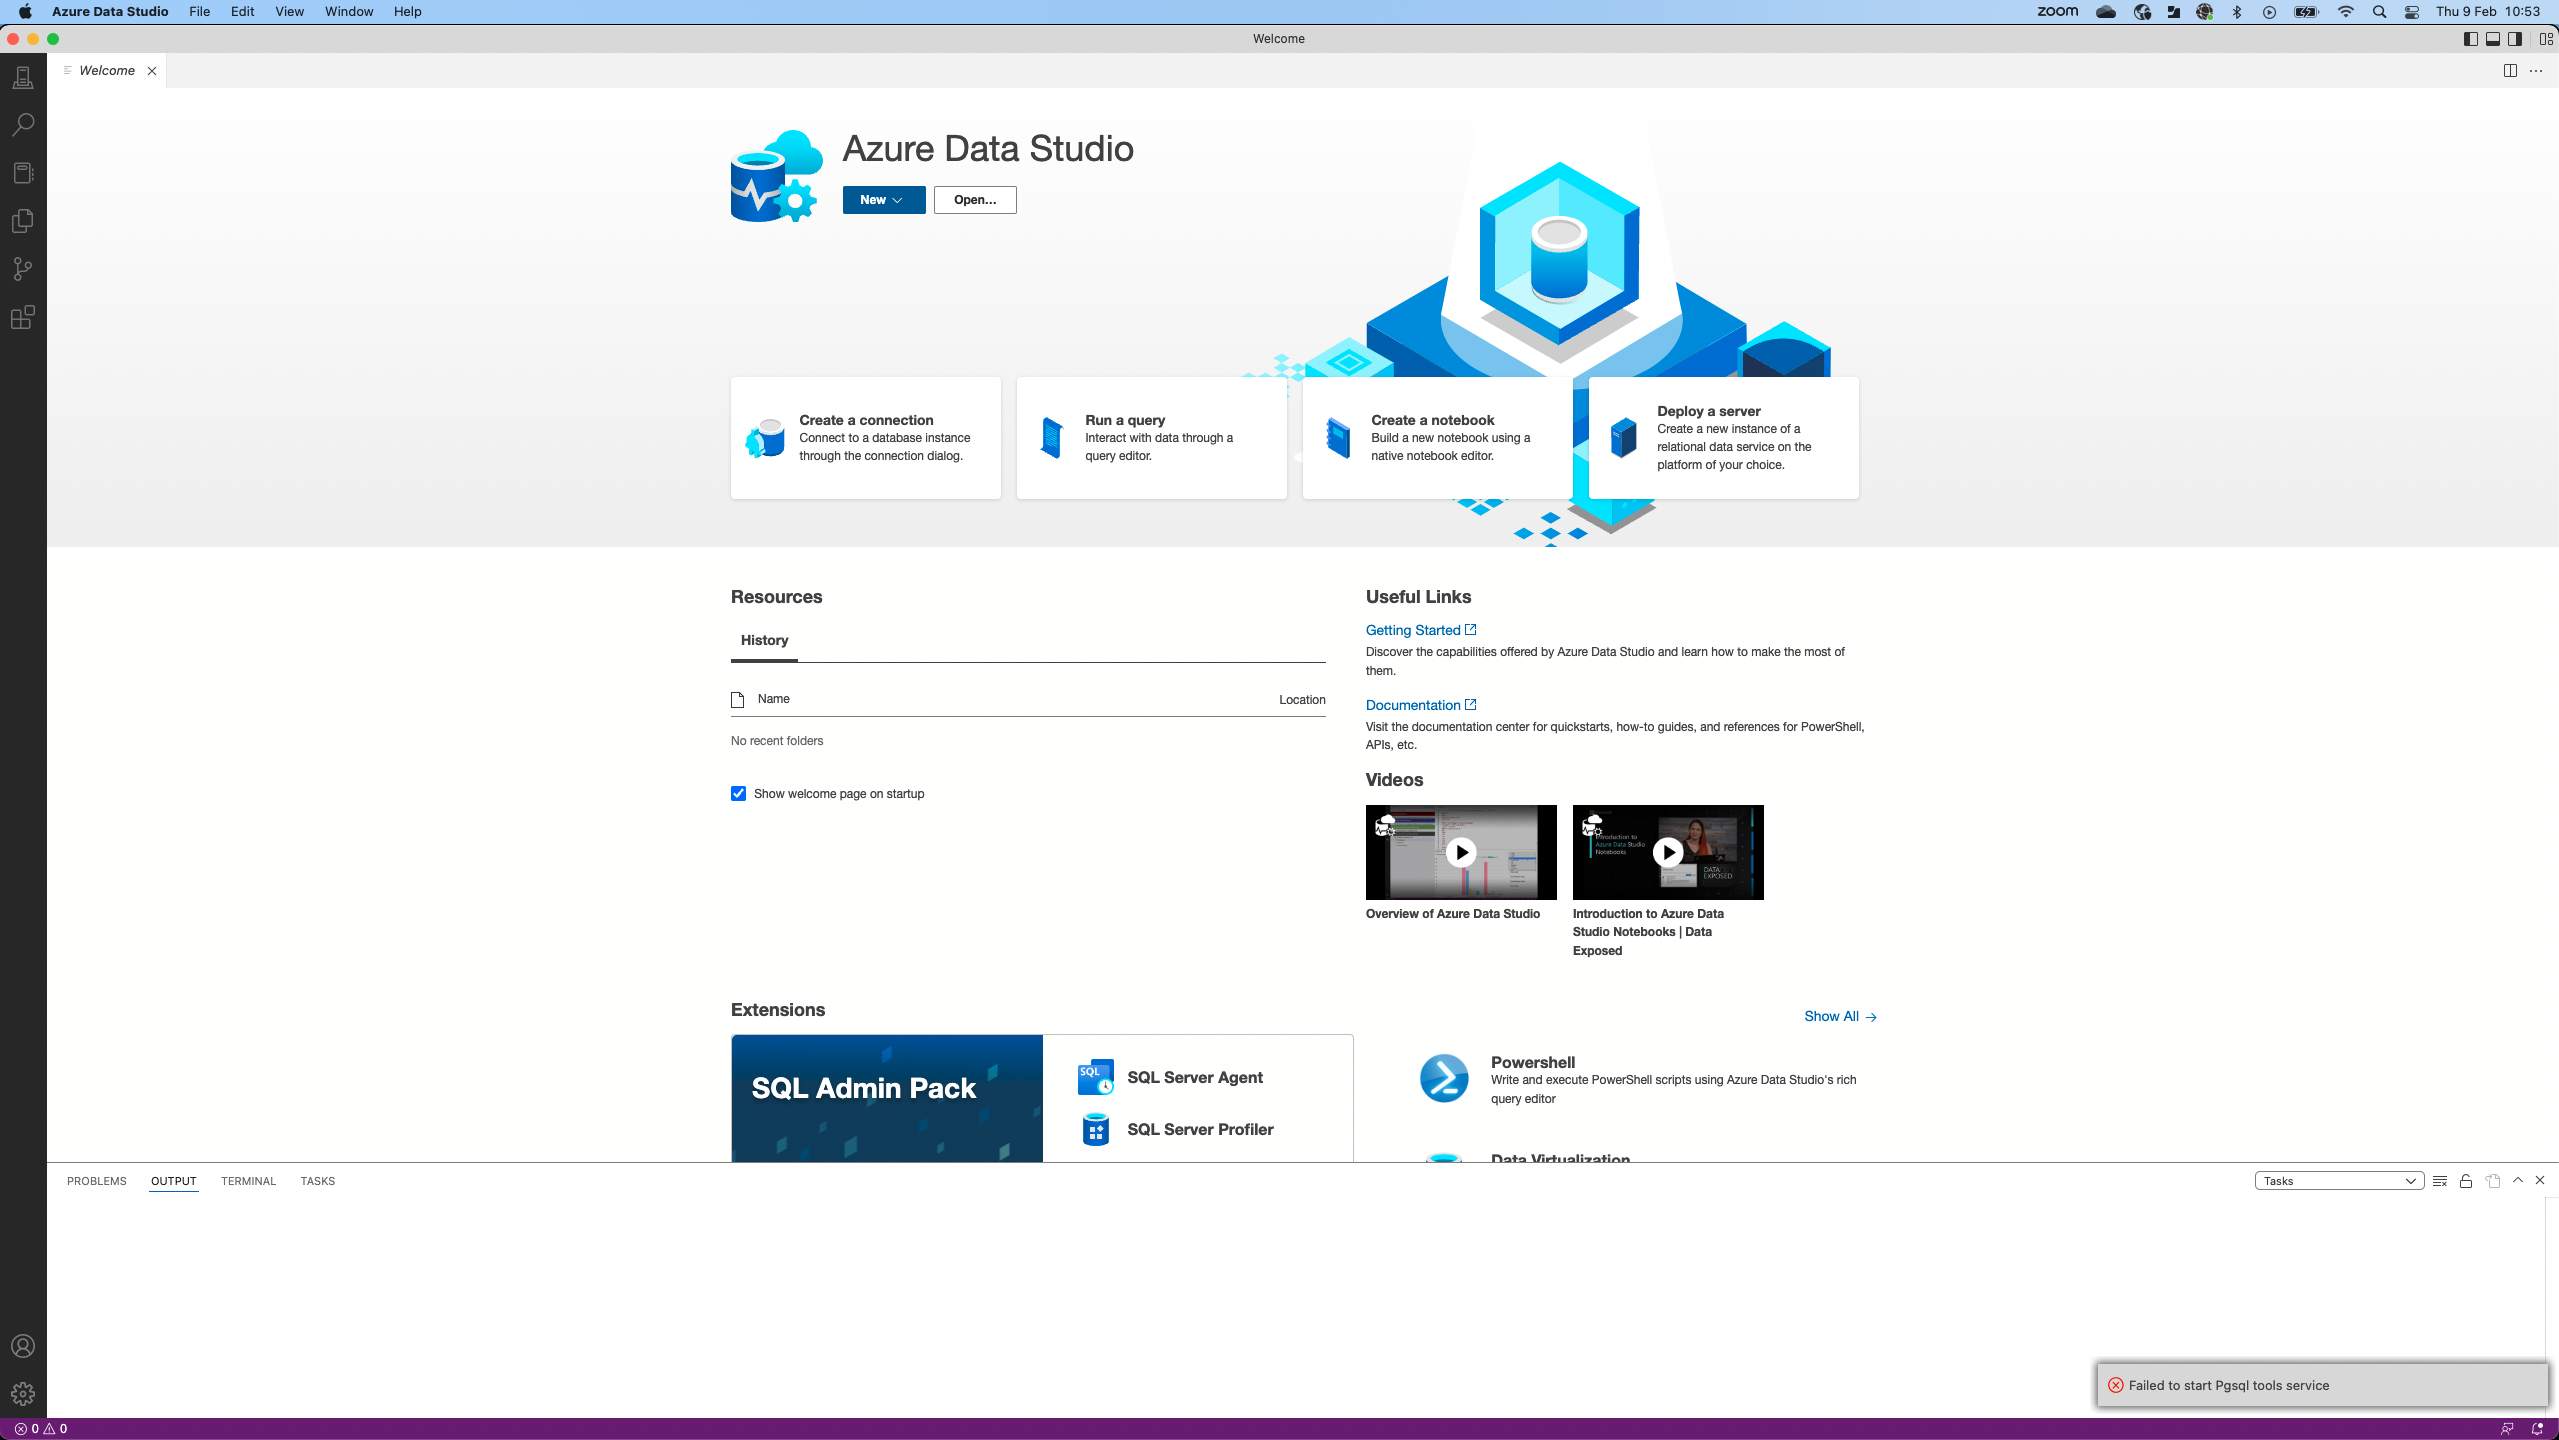Click the Accounts icon in the activity bar
This screenshot has height=1440, width=2559.
pyautogui.click(x=23, y=1346)
